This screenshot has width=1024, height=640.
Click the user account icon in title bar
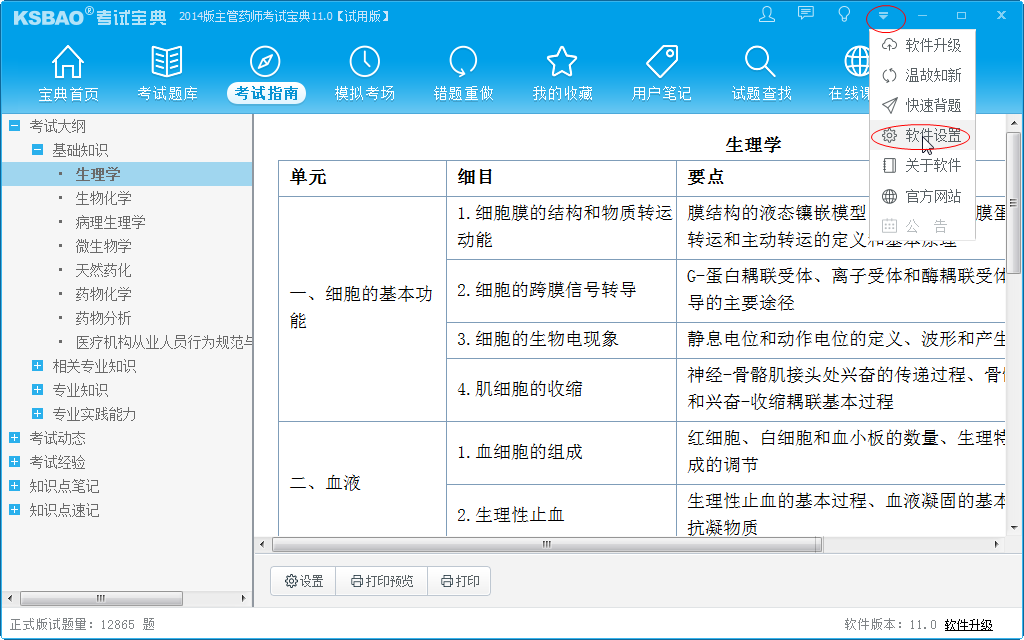tap(767, 14)
